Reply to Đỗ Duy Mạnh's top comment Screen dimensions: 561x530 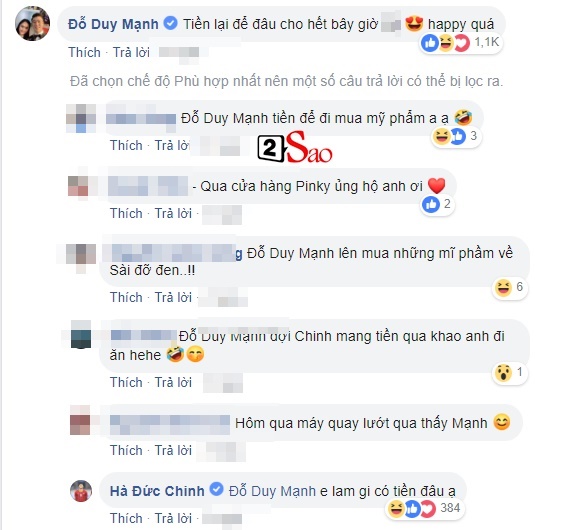(x=131, y=52)
